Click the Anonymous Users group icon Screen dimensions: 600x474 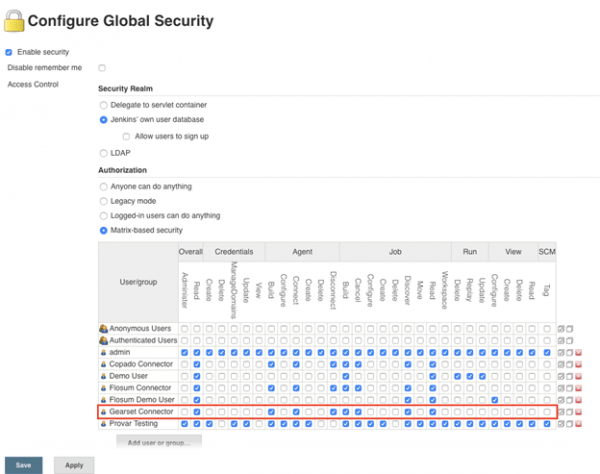(x=103, y=328)
